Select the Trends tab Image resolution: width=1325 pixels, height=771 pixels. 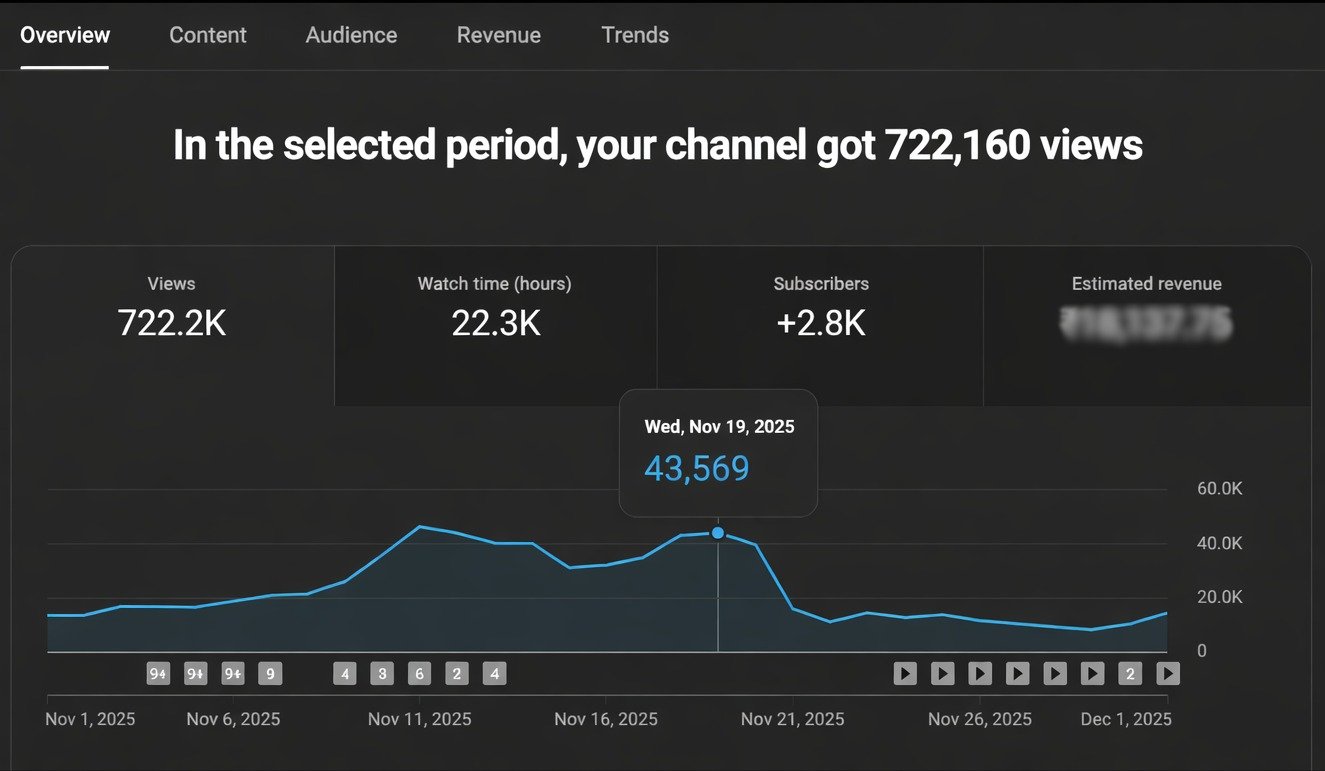[635, 35]
